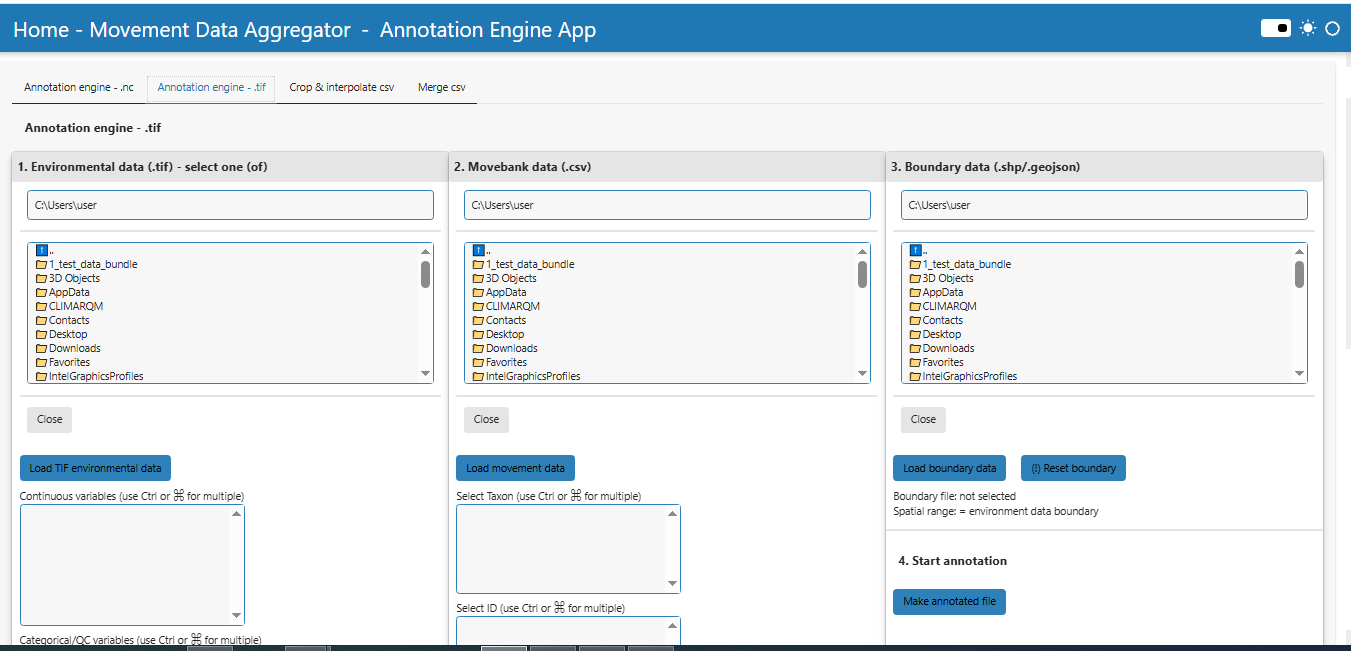Open the Crop & interpolate csv tab
1351x651 pixels.
341,87
